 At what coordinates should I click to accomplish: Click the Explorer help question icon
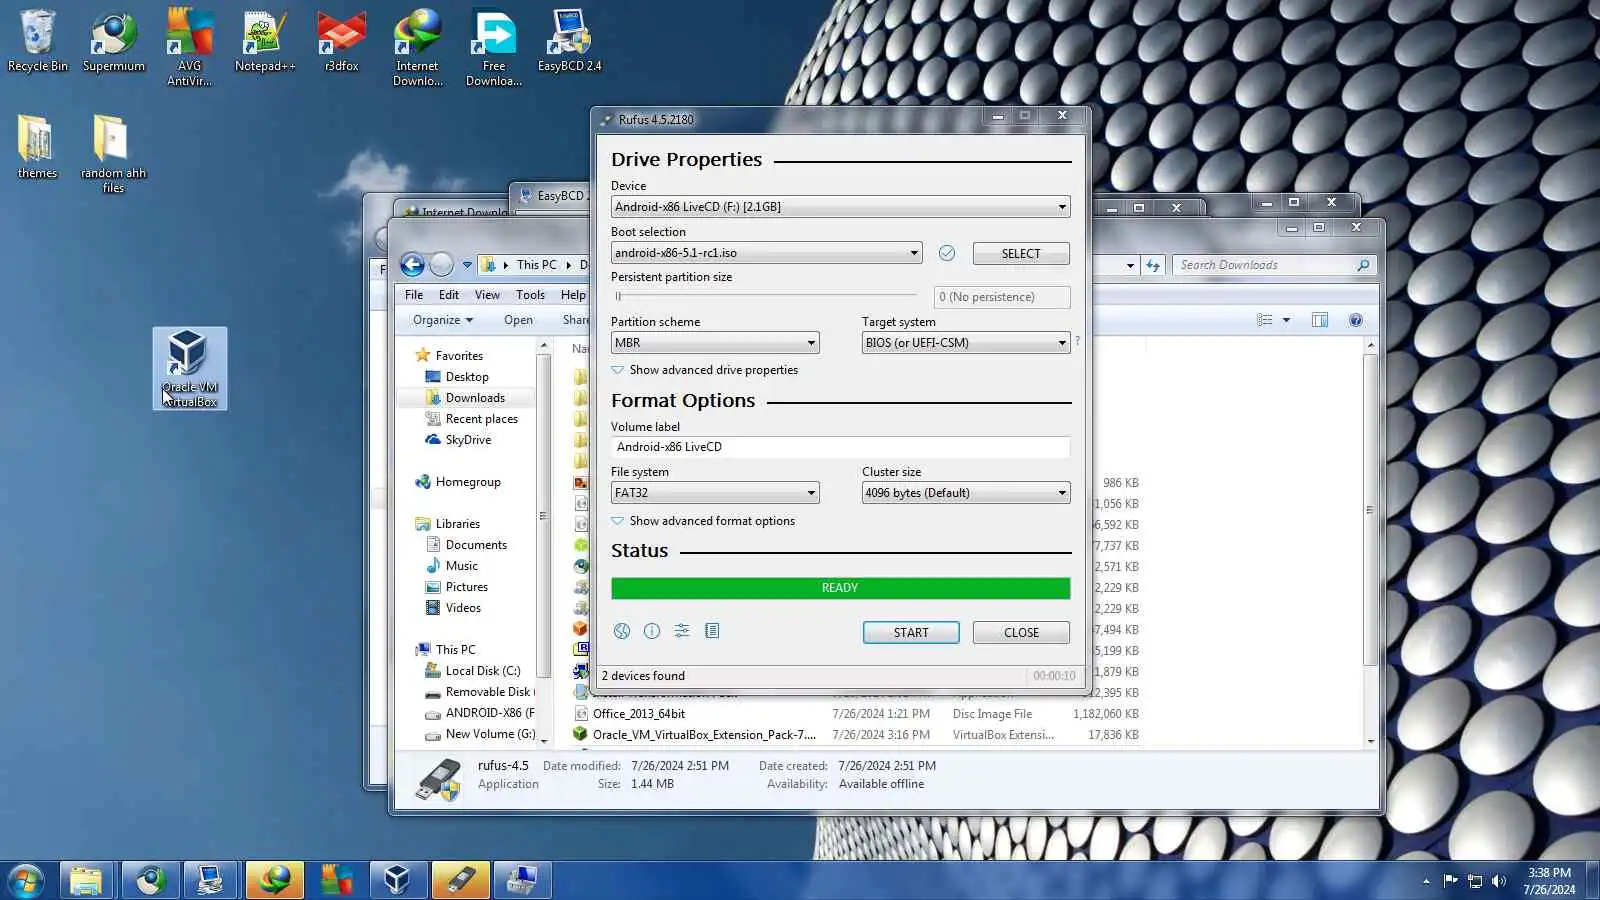point(1356,320)
